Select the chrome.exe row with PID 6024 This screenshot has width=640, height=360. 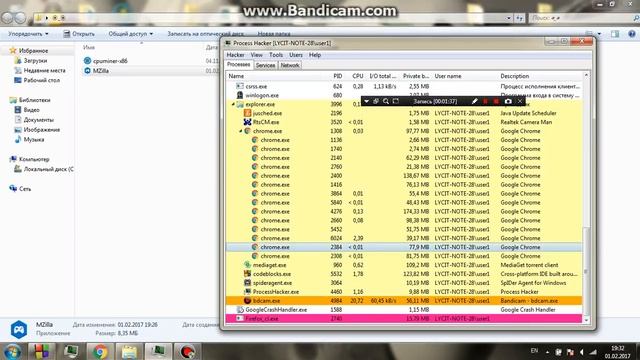(x=404, y=238)
